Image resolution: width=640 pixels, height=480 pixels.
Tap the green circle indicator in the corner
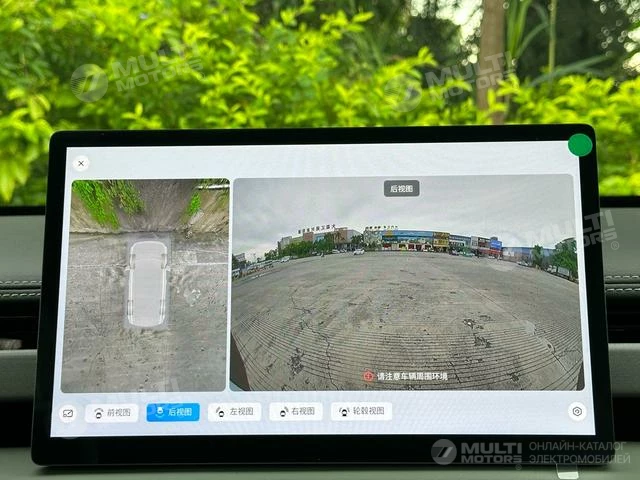(580, 145)
